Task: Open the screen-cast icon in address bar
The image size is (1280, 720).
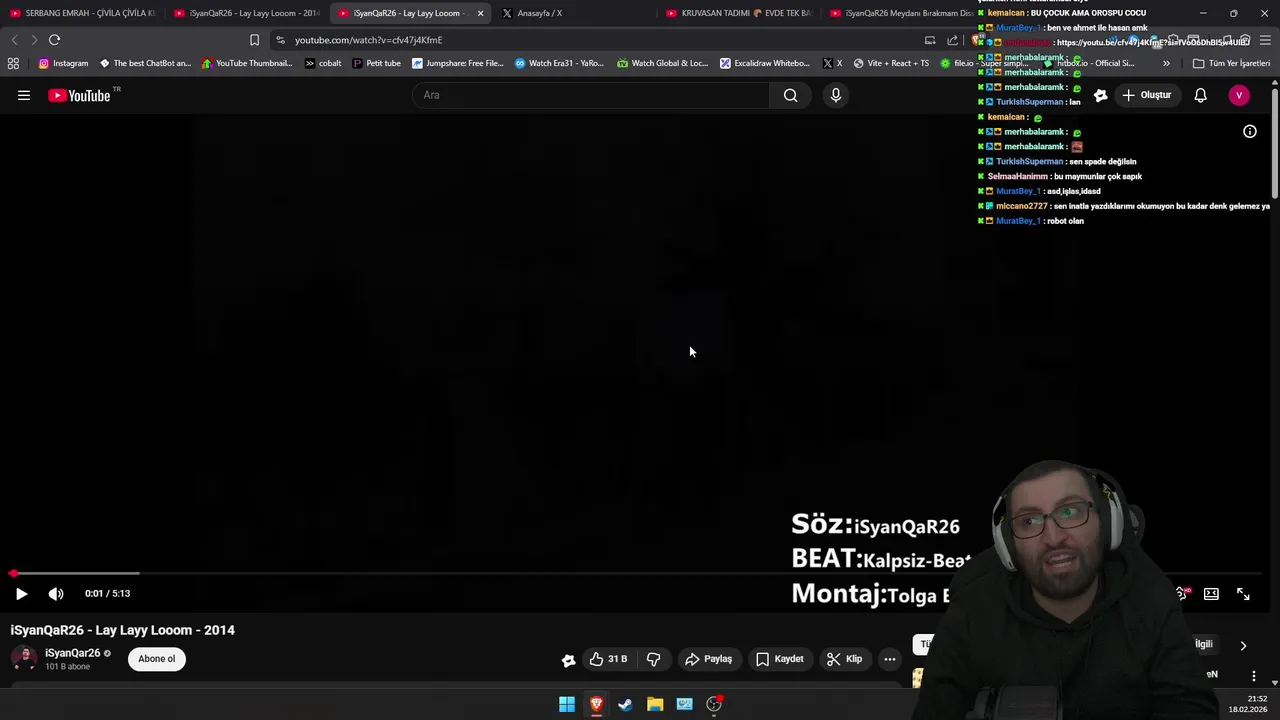Action: pyautogui.click(x=930, y=40)
